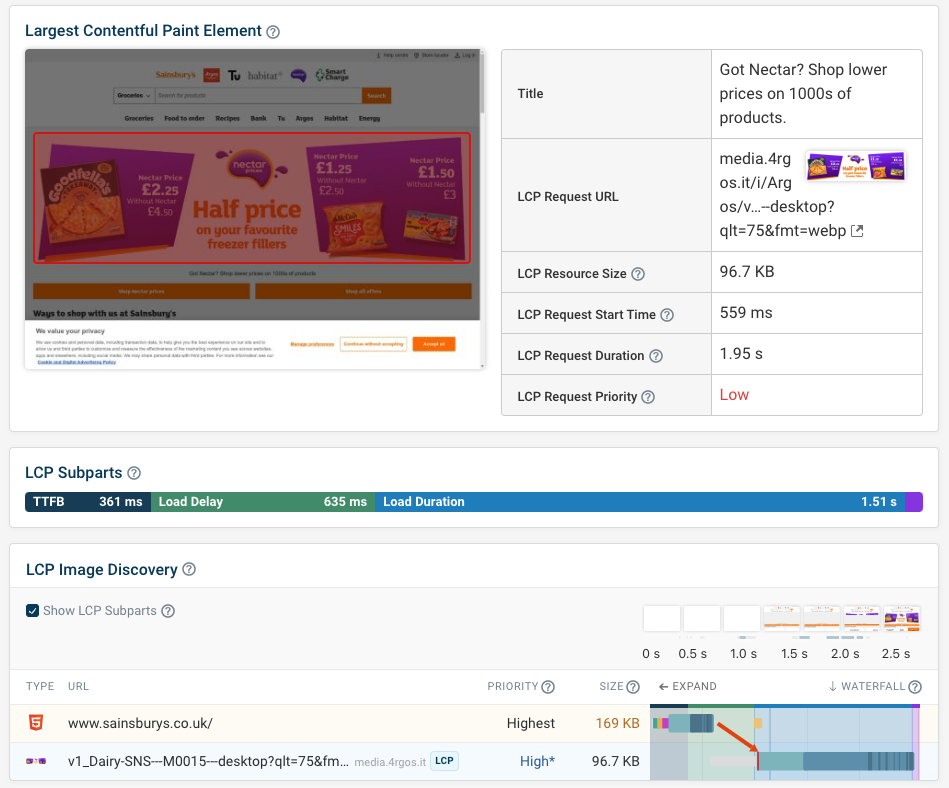
Task: Open the WATERFALL column help icon
Action: click(915, 687)
